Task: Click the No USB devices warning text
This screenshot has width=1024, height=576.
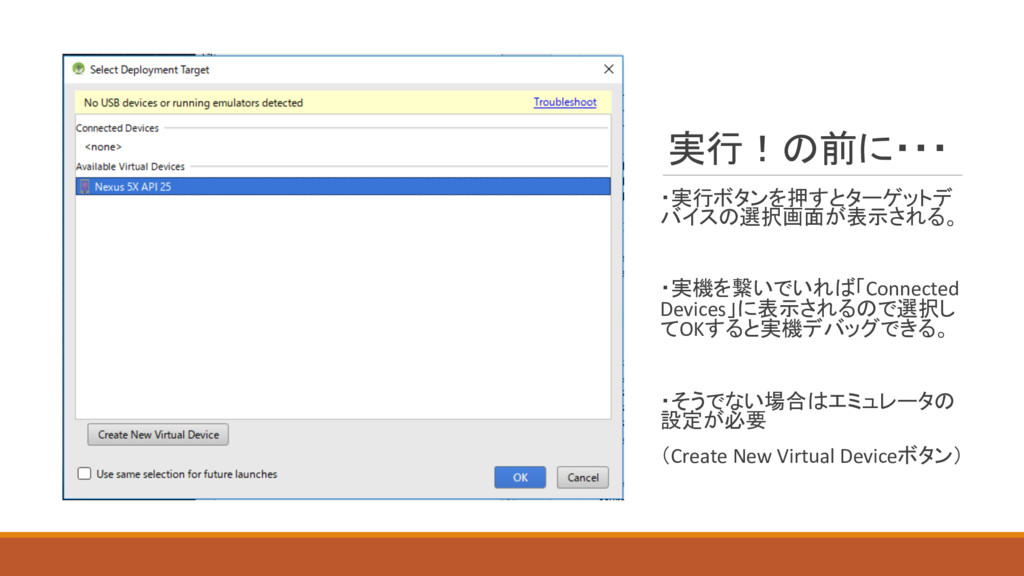Action: pyautogui.click(x=193, y=103)
